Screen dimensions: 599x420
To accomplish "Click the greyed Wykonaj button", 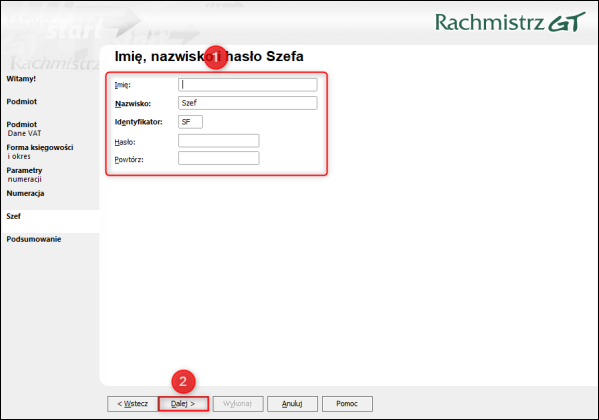I will click(x=238, y=404).
